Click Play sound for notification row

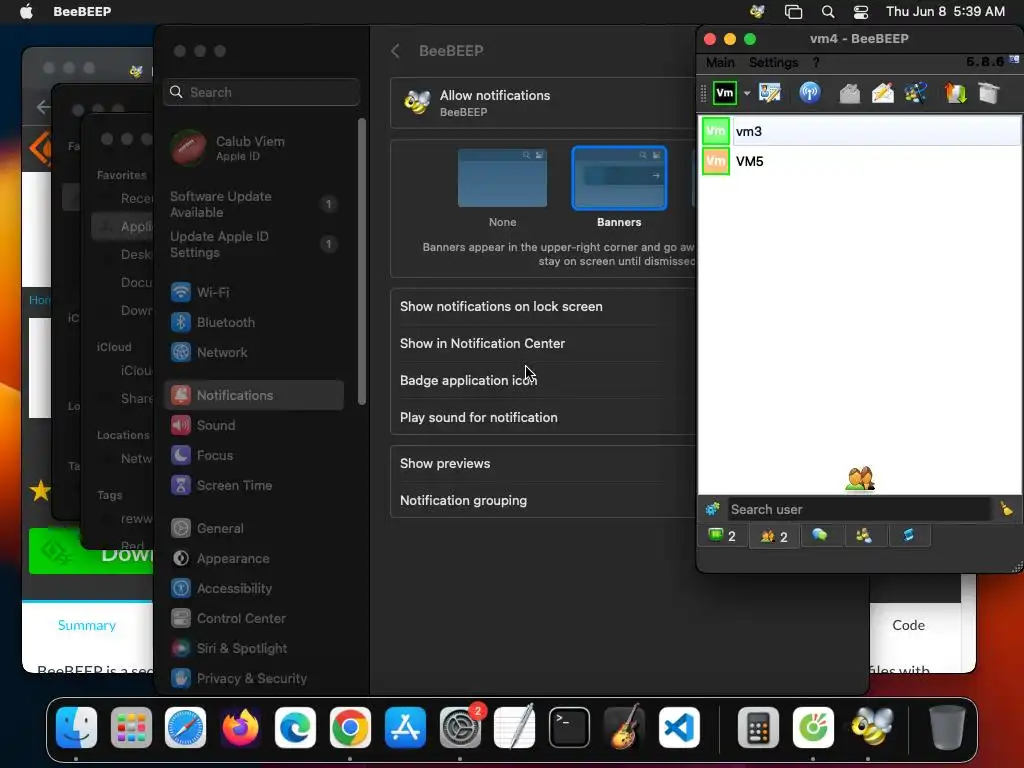(x=543, y=417)
